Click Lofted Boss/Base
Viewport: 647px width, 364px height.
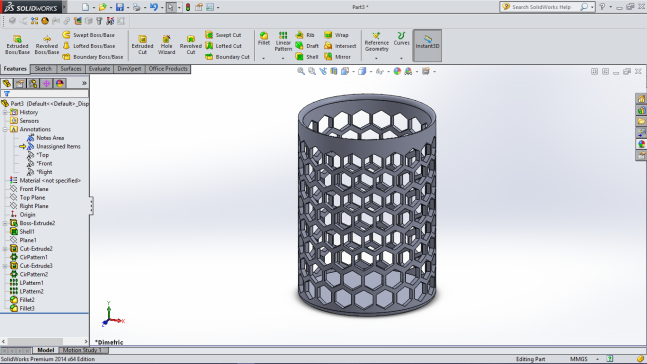pyautogui.click(x=89, y=46)
